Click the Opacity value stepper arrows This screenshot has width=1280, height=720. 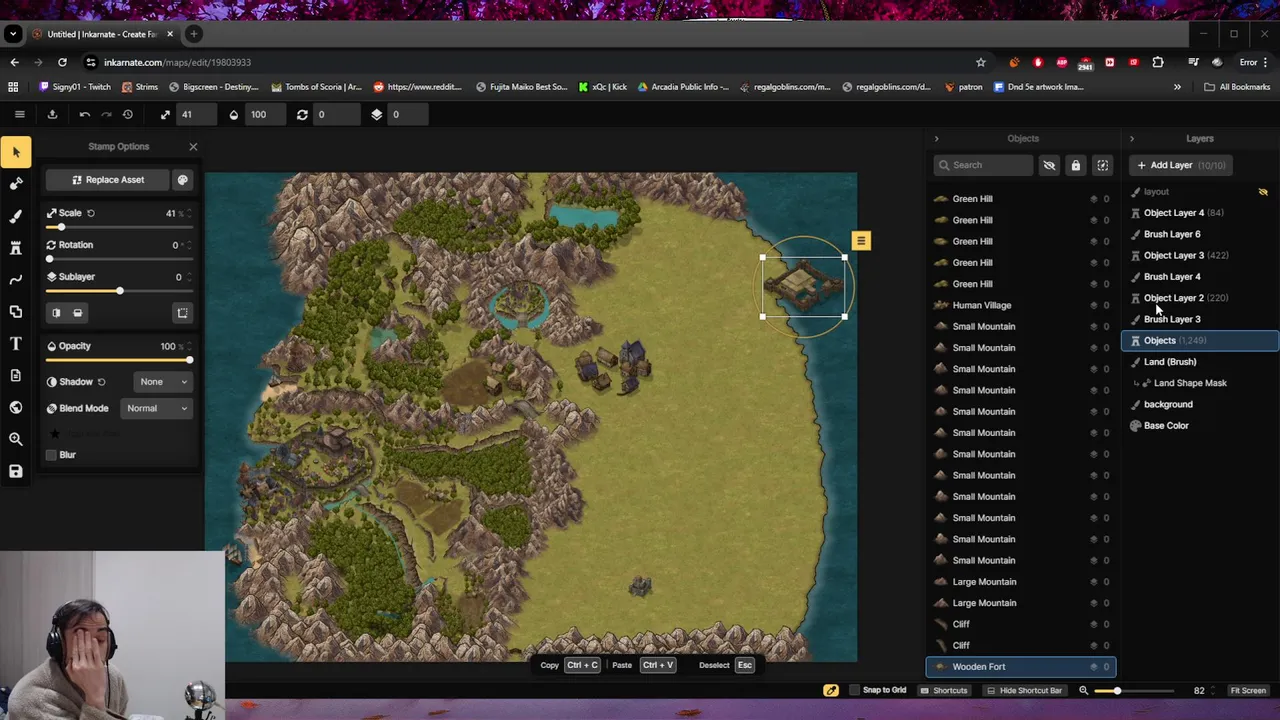[188, 346]
